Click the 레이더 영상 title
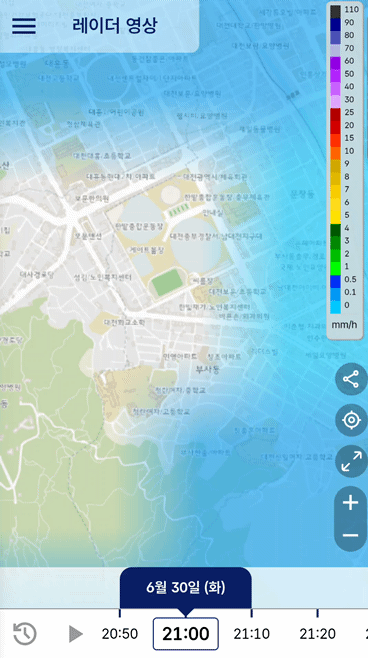Image resolution: width=368 pixels, height=658 pixels. coord(115,26)
